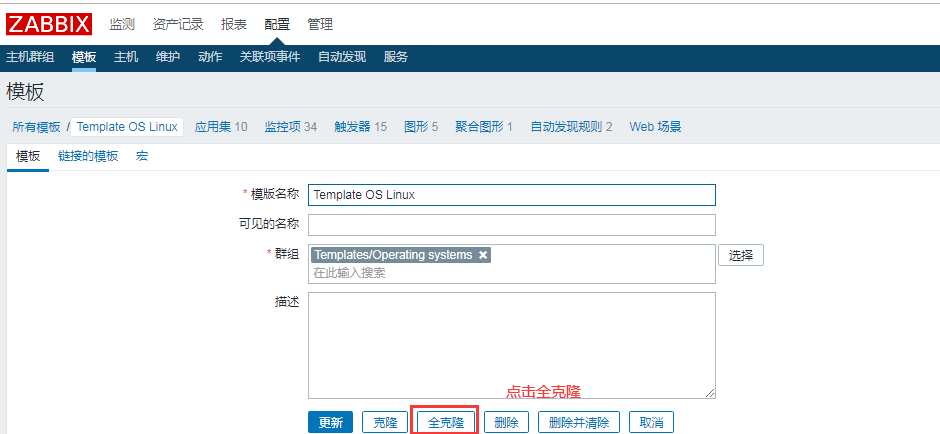Go to 服务 submenu item
This screenshot has height=434, width=940.
pos(396,57)
